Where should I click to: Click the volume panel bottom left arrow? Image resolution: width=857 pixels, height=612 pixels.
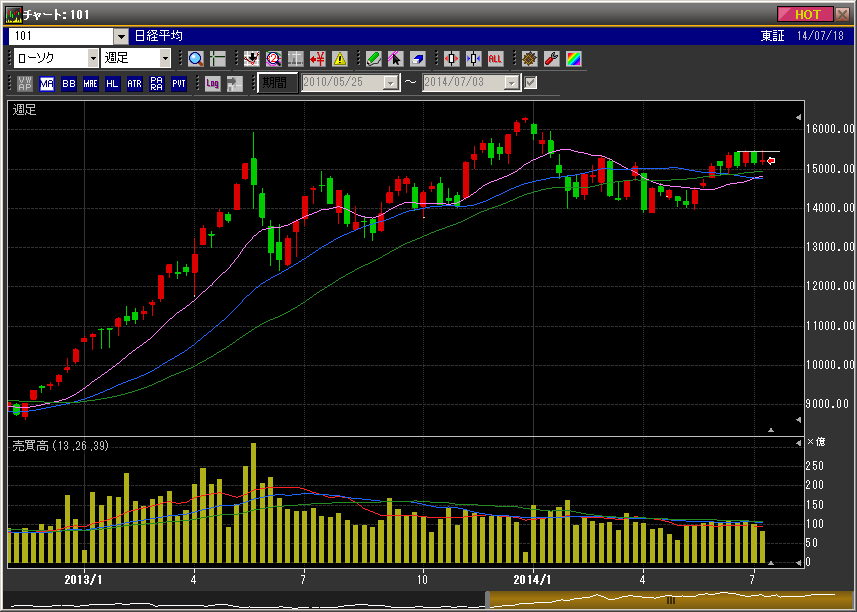coord(799,562)
